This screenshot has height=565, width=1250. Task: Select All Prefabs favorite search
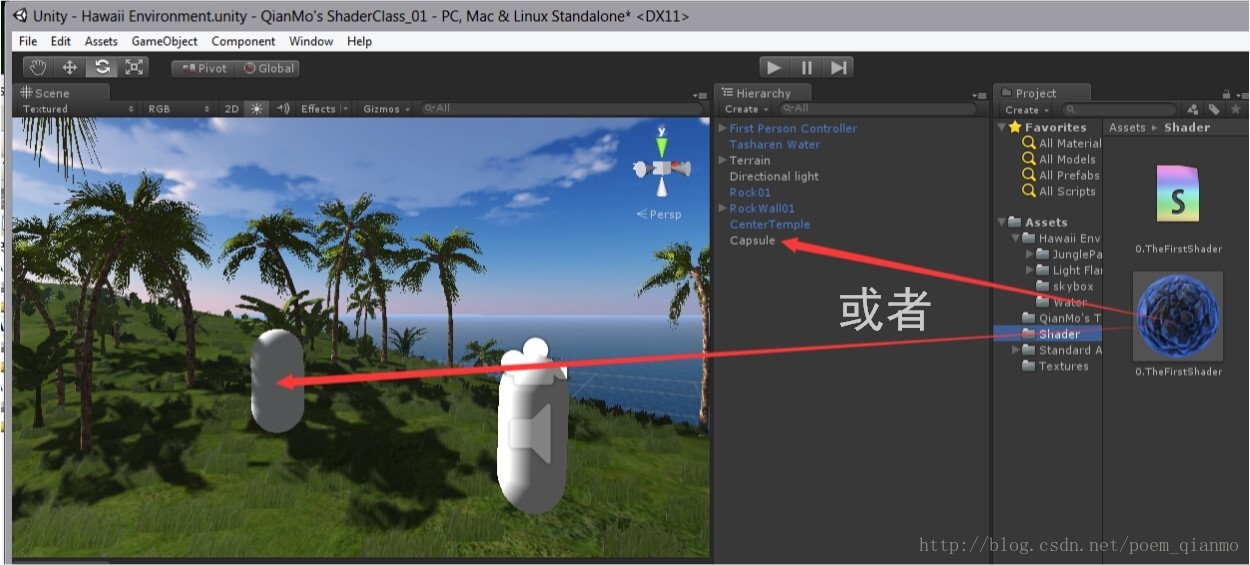(x=1061, y=175)
